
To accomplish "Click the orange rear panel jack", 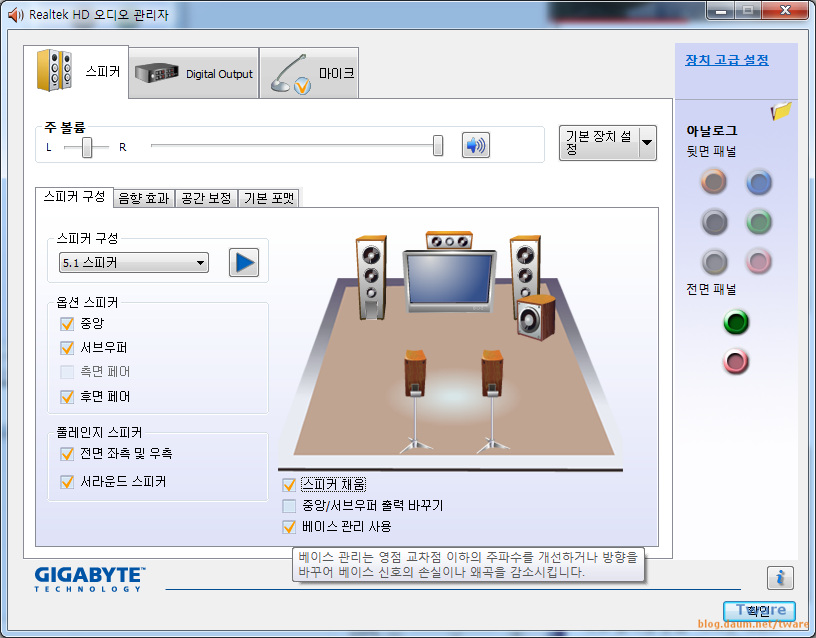I will (x=713, y=182).
